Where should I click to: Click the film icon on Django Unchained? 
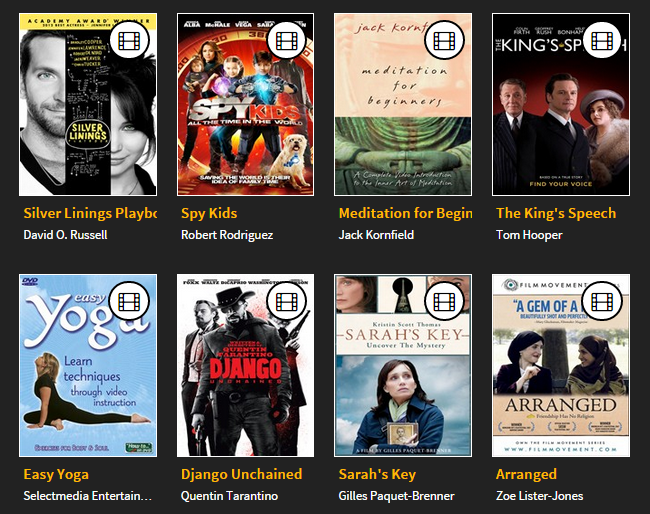[287, 301]
